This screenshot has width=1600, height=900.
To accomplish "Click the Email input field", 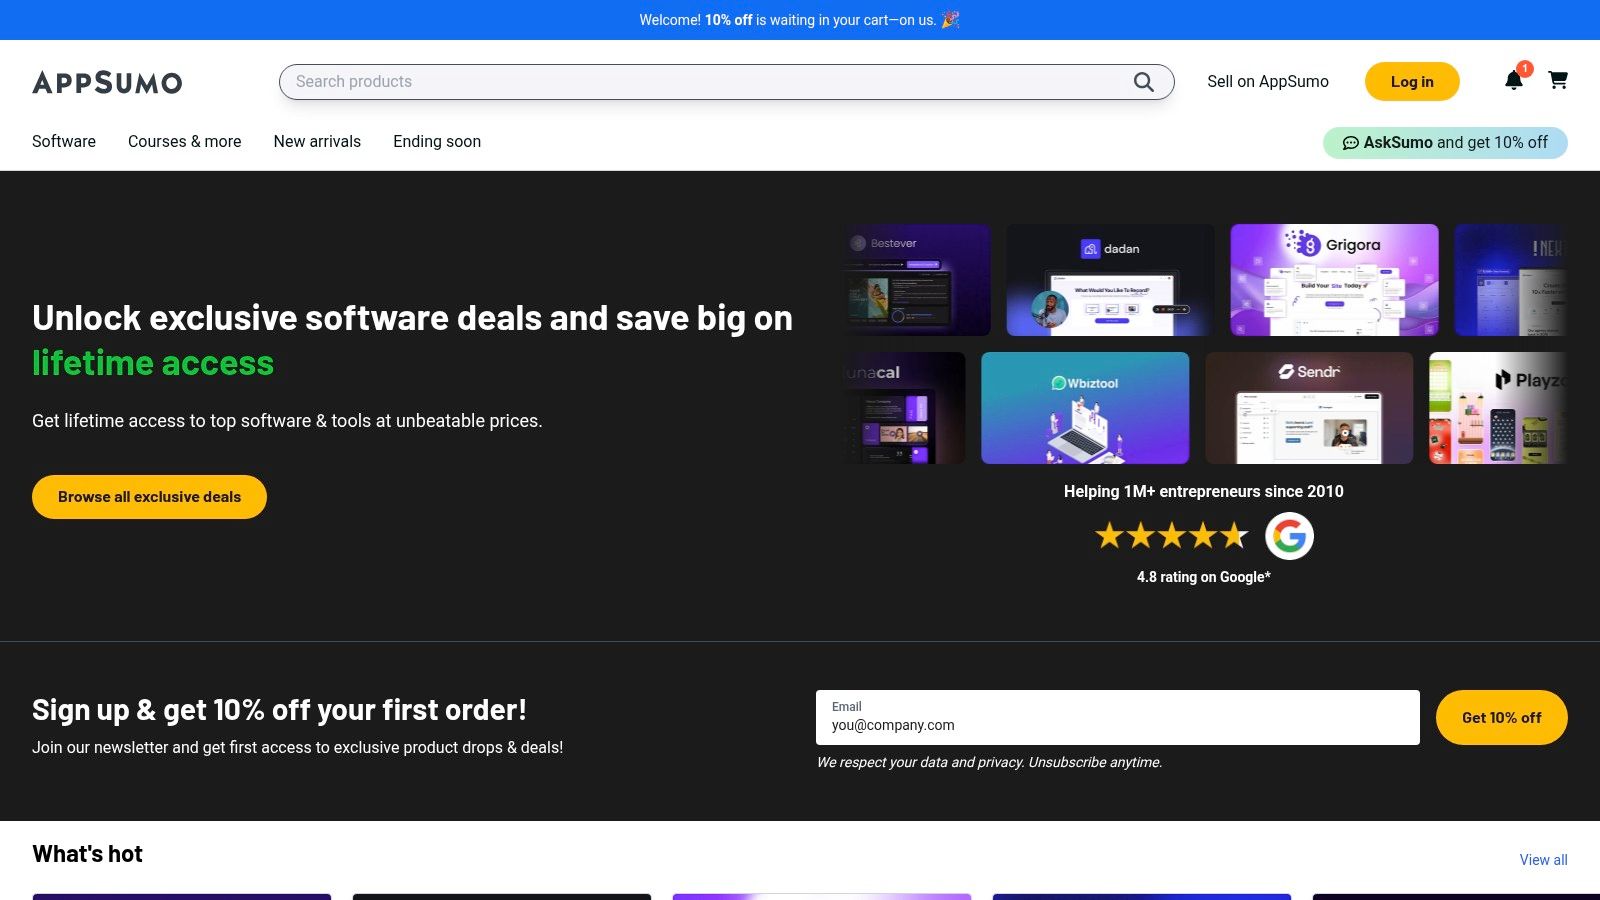I will point(1117,717).
